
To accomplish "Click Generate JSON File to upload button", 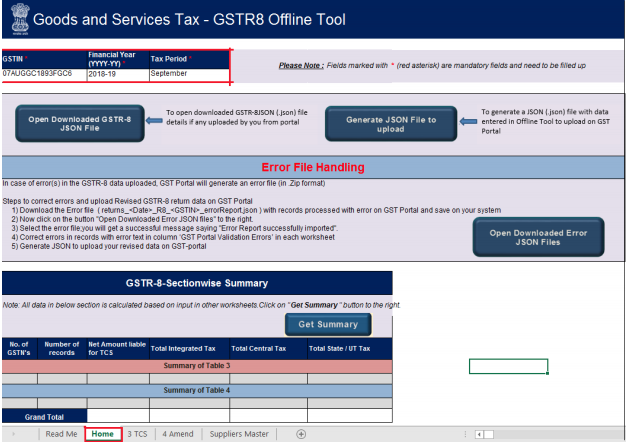I will point(391,124).
